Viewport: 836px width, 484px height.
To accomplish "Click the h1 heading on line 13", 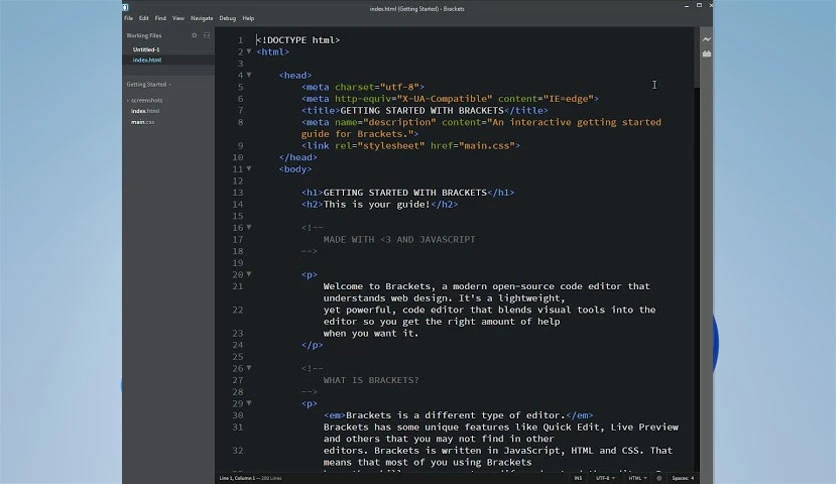I will pyautogui.click(x=408, y=192).
